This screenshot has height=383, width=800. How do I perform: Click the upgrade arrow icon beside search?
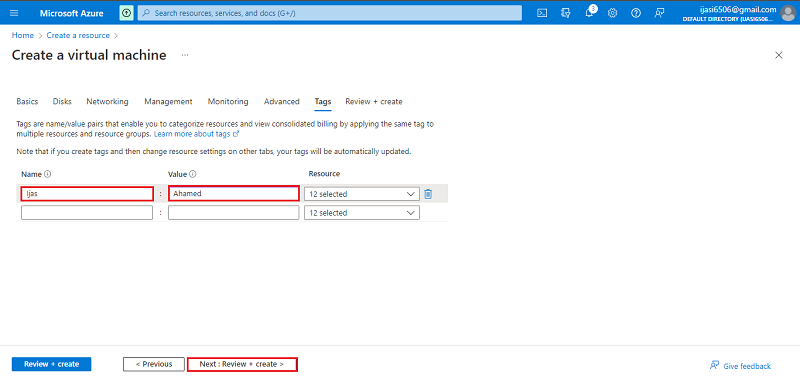[x=126, y=13]
